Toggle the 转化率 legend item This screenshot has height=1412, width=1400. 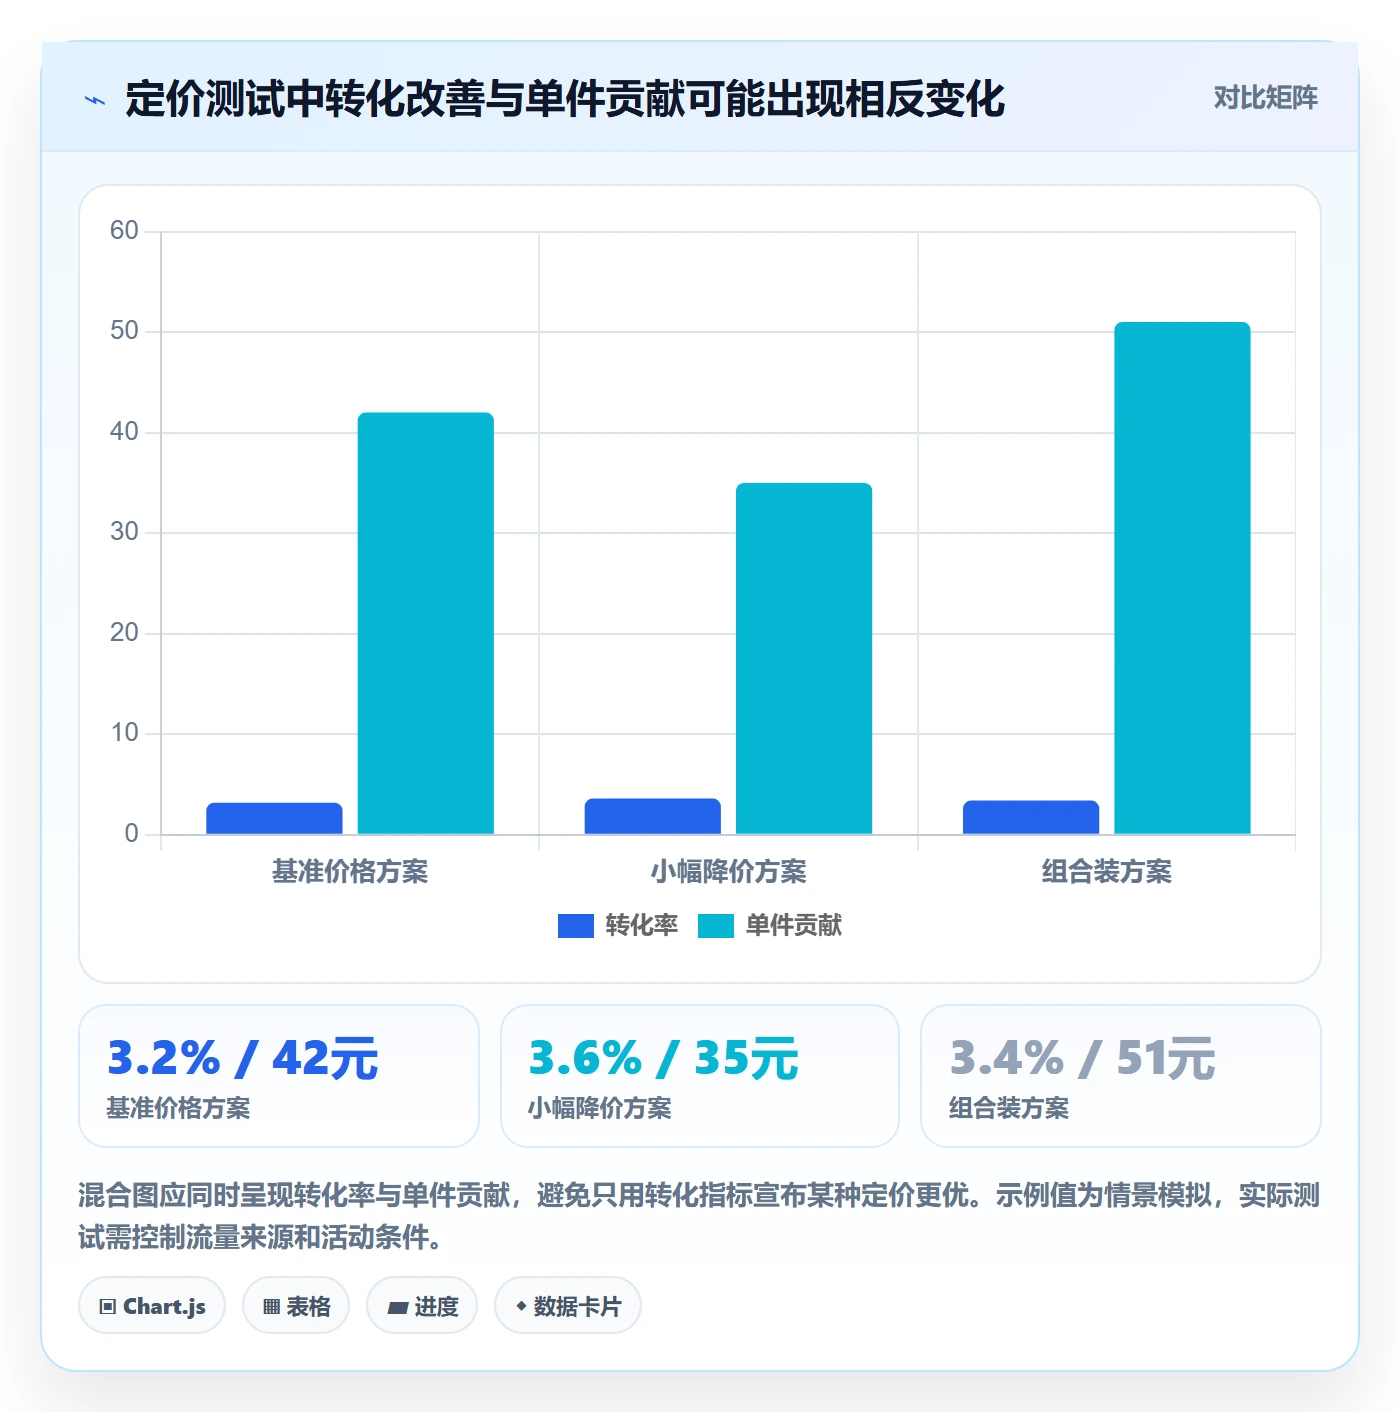618,926
